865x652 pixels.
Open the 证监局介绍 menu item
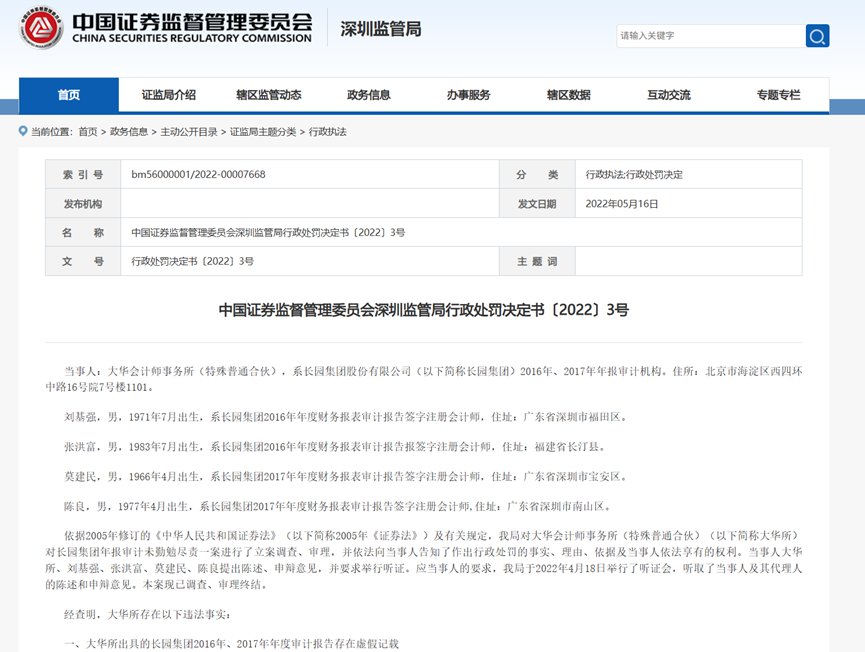pyautogui.click(x=168, y=95)
